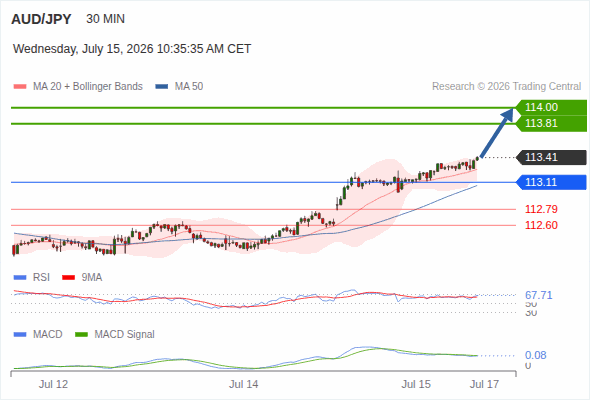Click the MACD value 0.08

(x=535, y=355)
